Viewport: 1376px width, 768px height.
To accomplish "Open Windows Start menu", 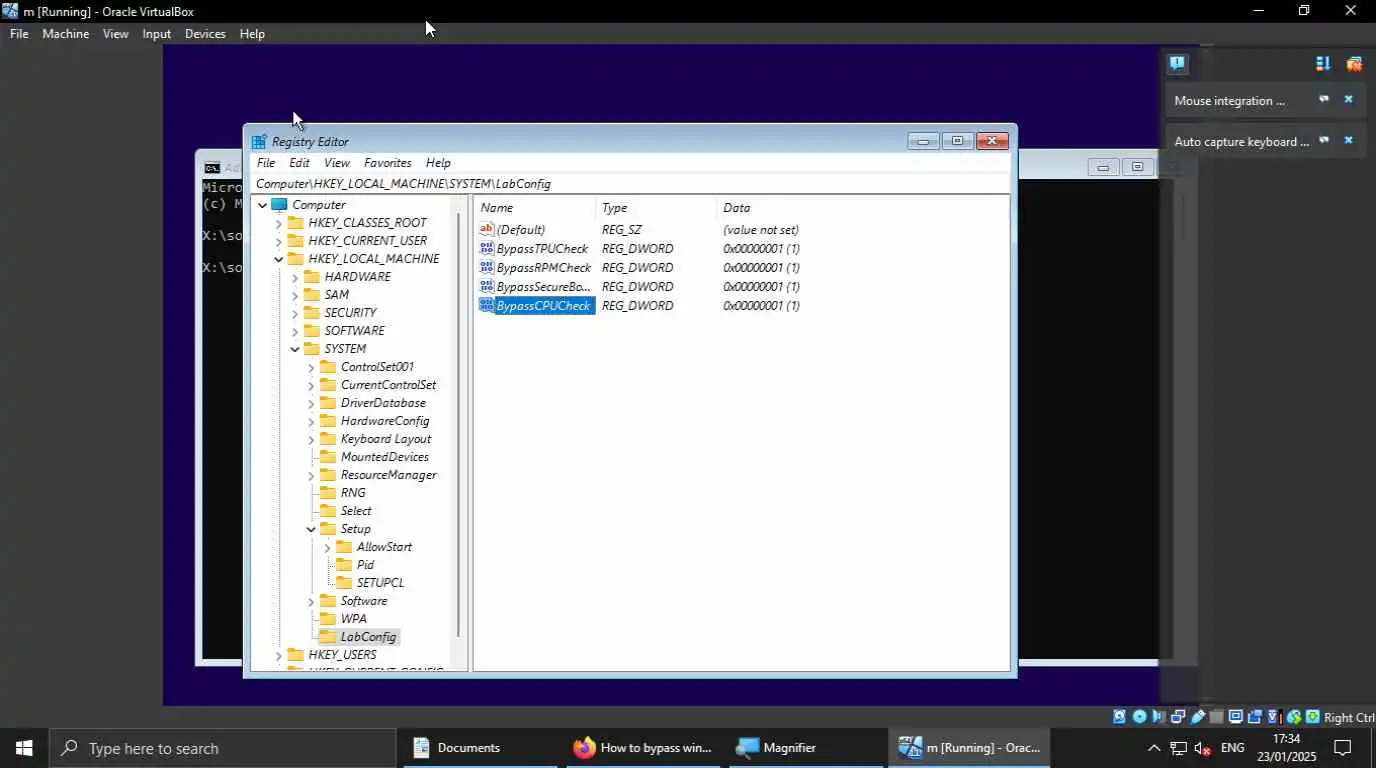I will coord(24,748).
